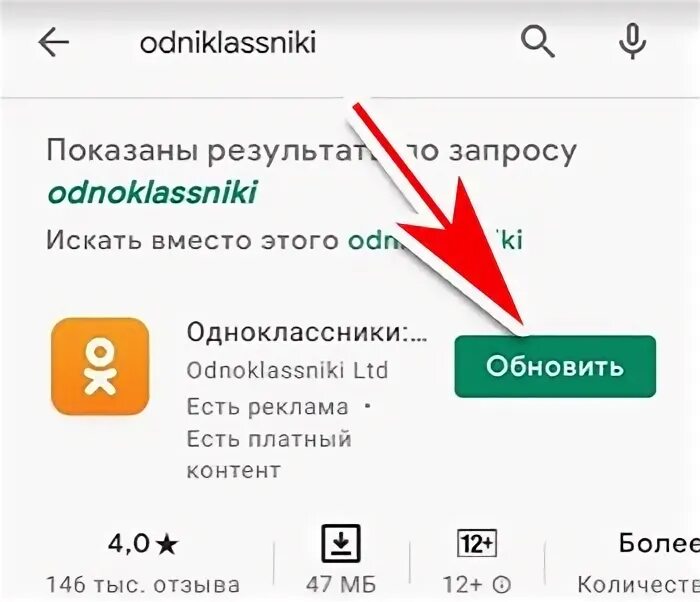Tap the Есть платный контент notice
The width and height of the screenshot is (700, 602).
(269, 454)
